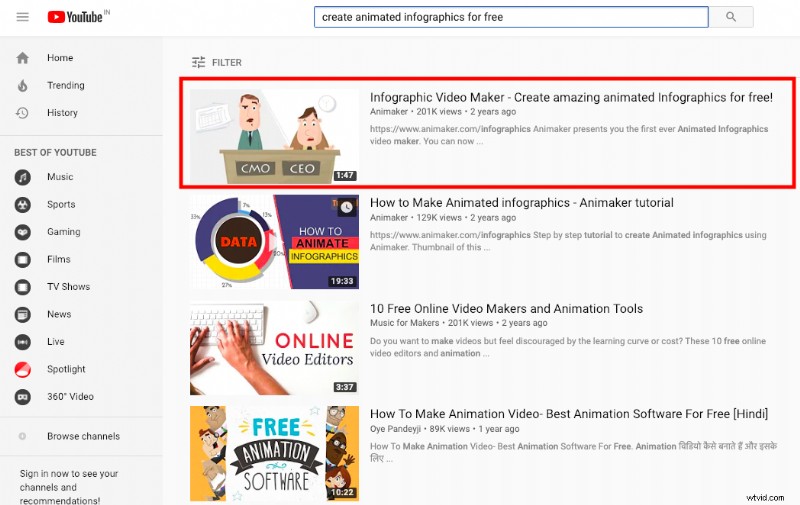Click Animaker channel of first result

[x=389, y=112]
